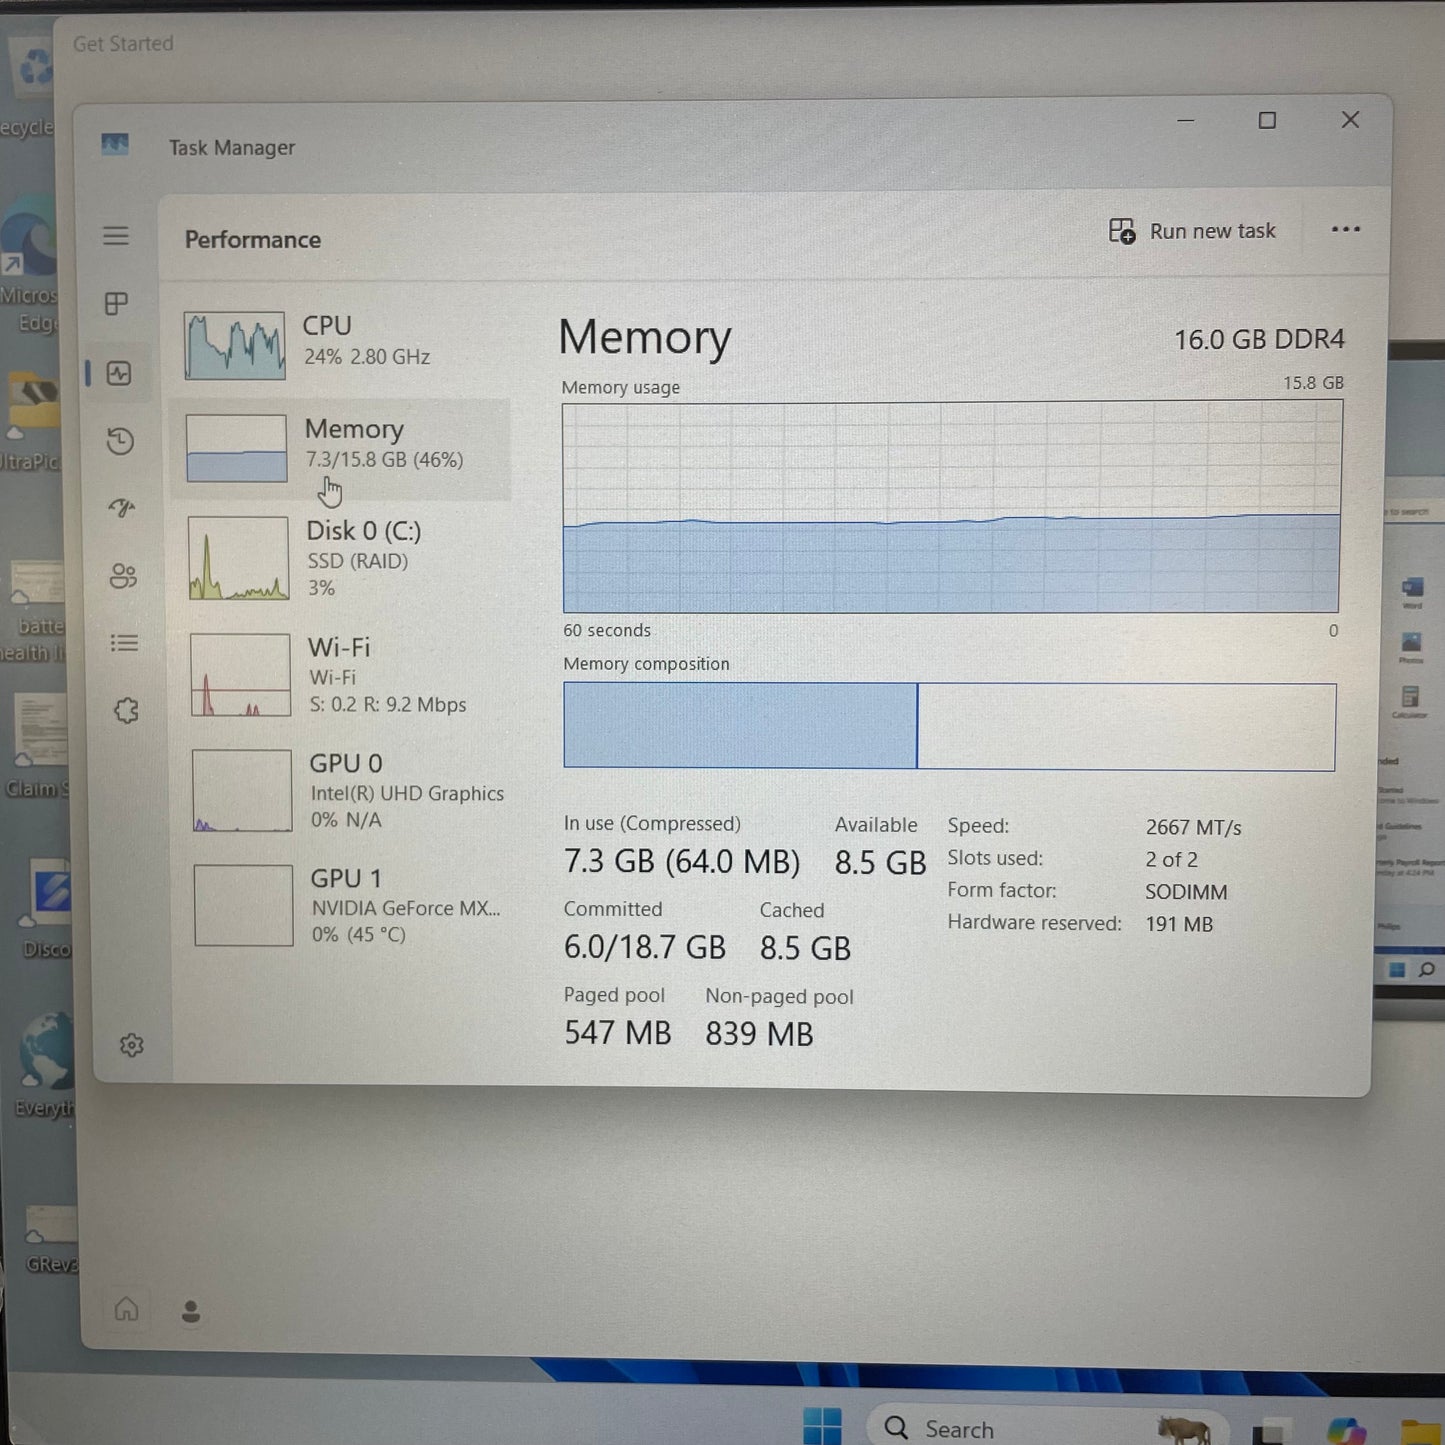The image size is (1445, 1445).
Task: Click the Available "8.5 GB" value
Action: [x=880, y=862]
